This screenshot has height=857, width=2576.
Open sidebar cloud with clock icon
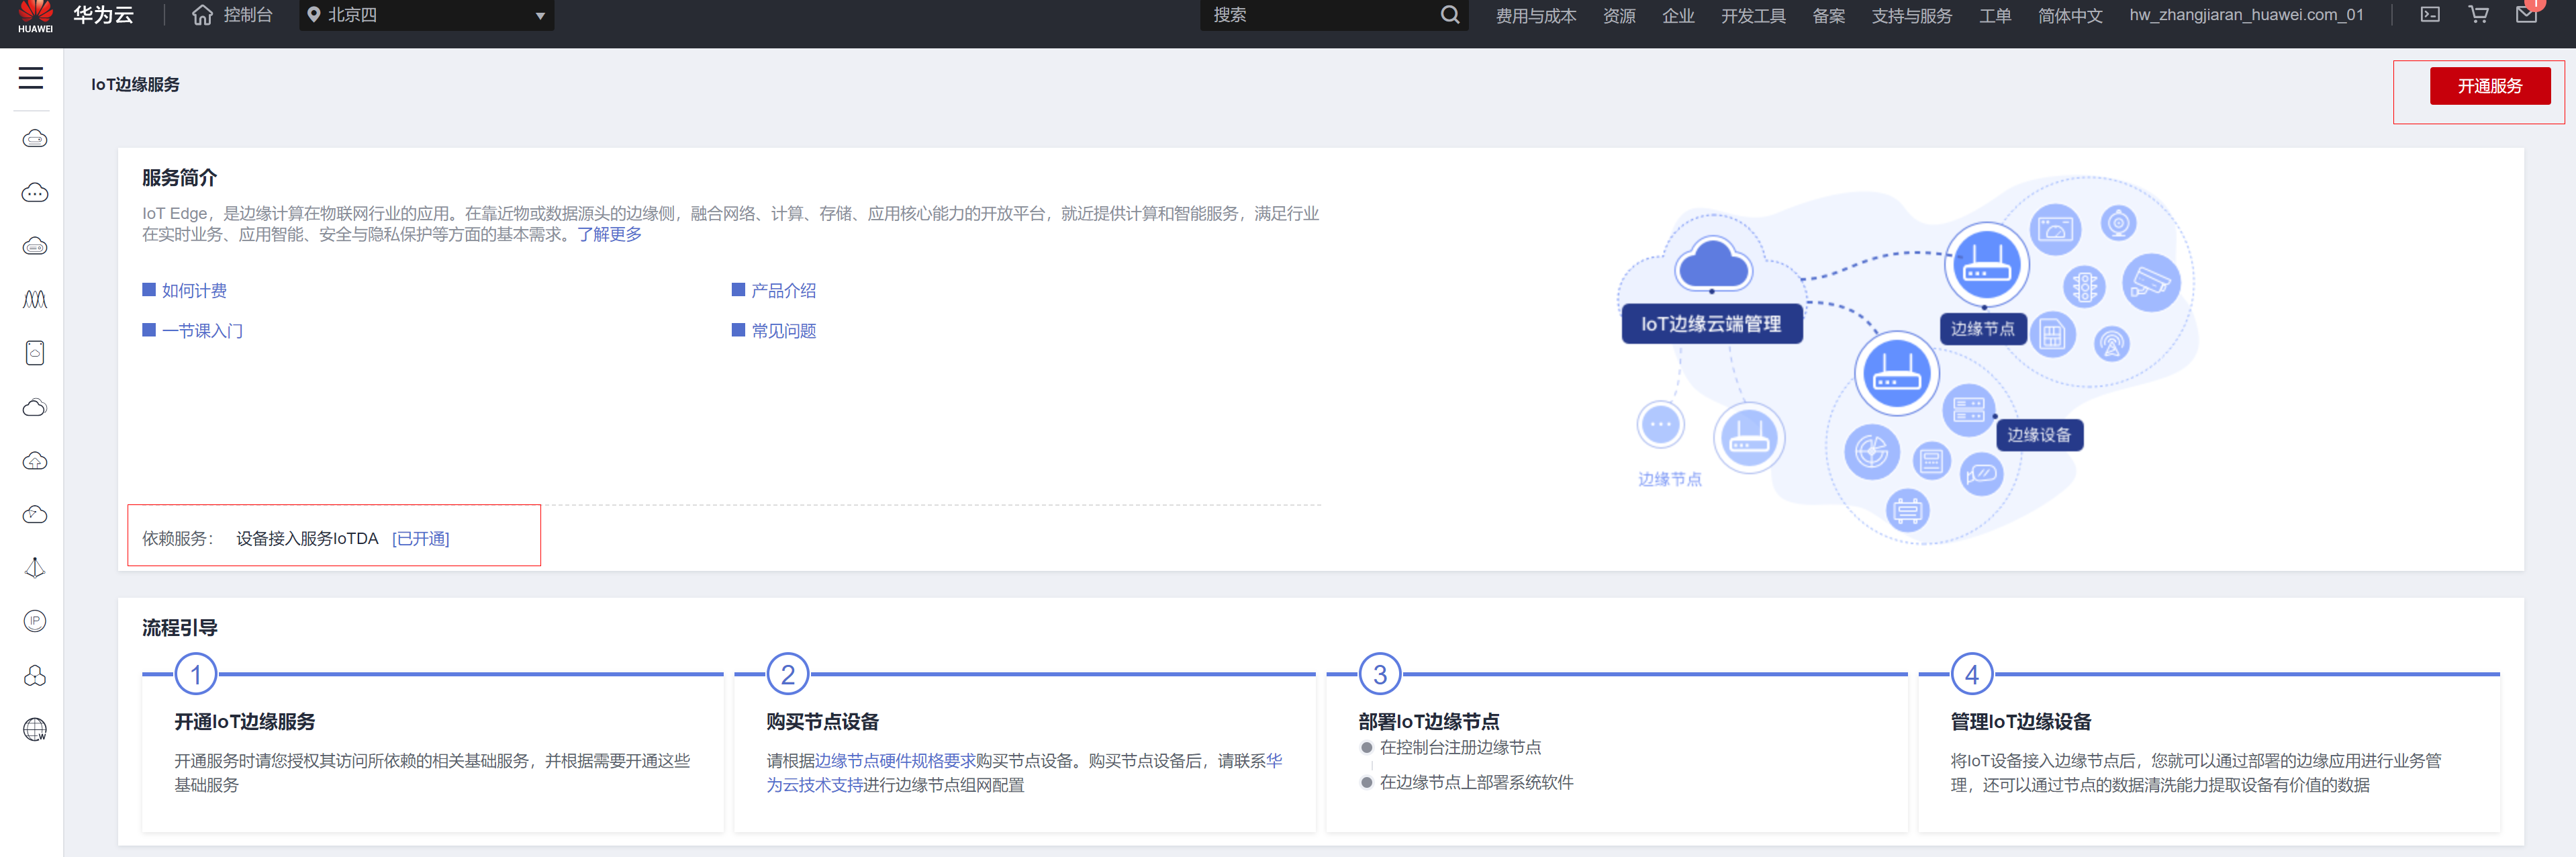35,514
